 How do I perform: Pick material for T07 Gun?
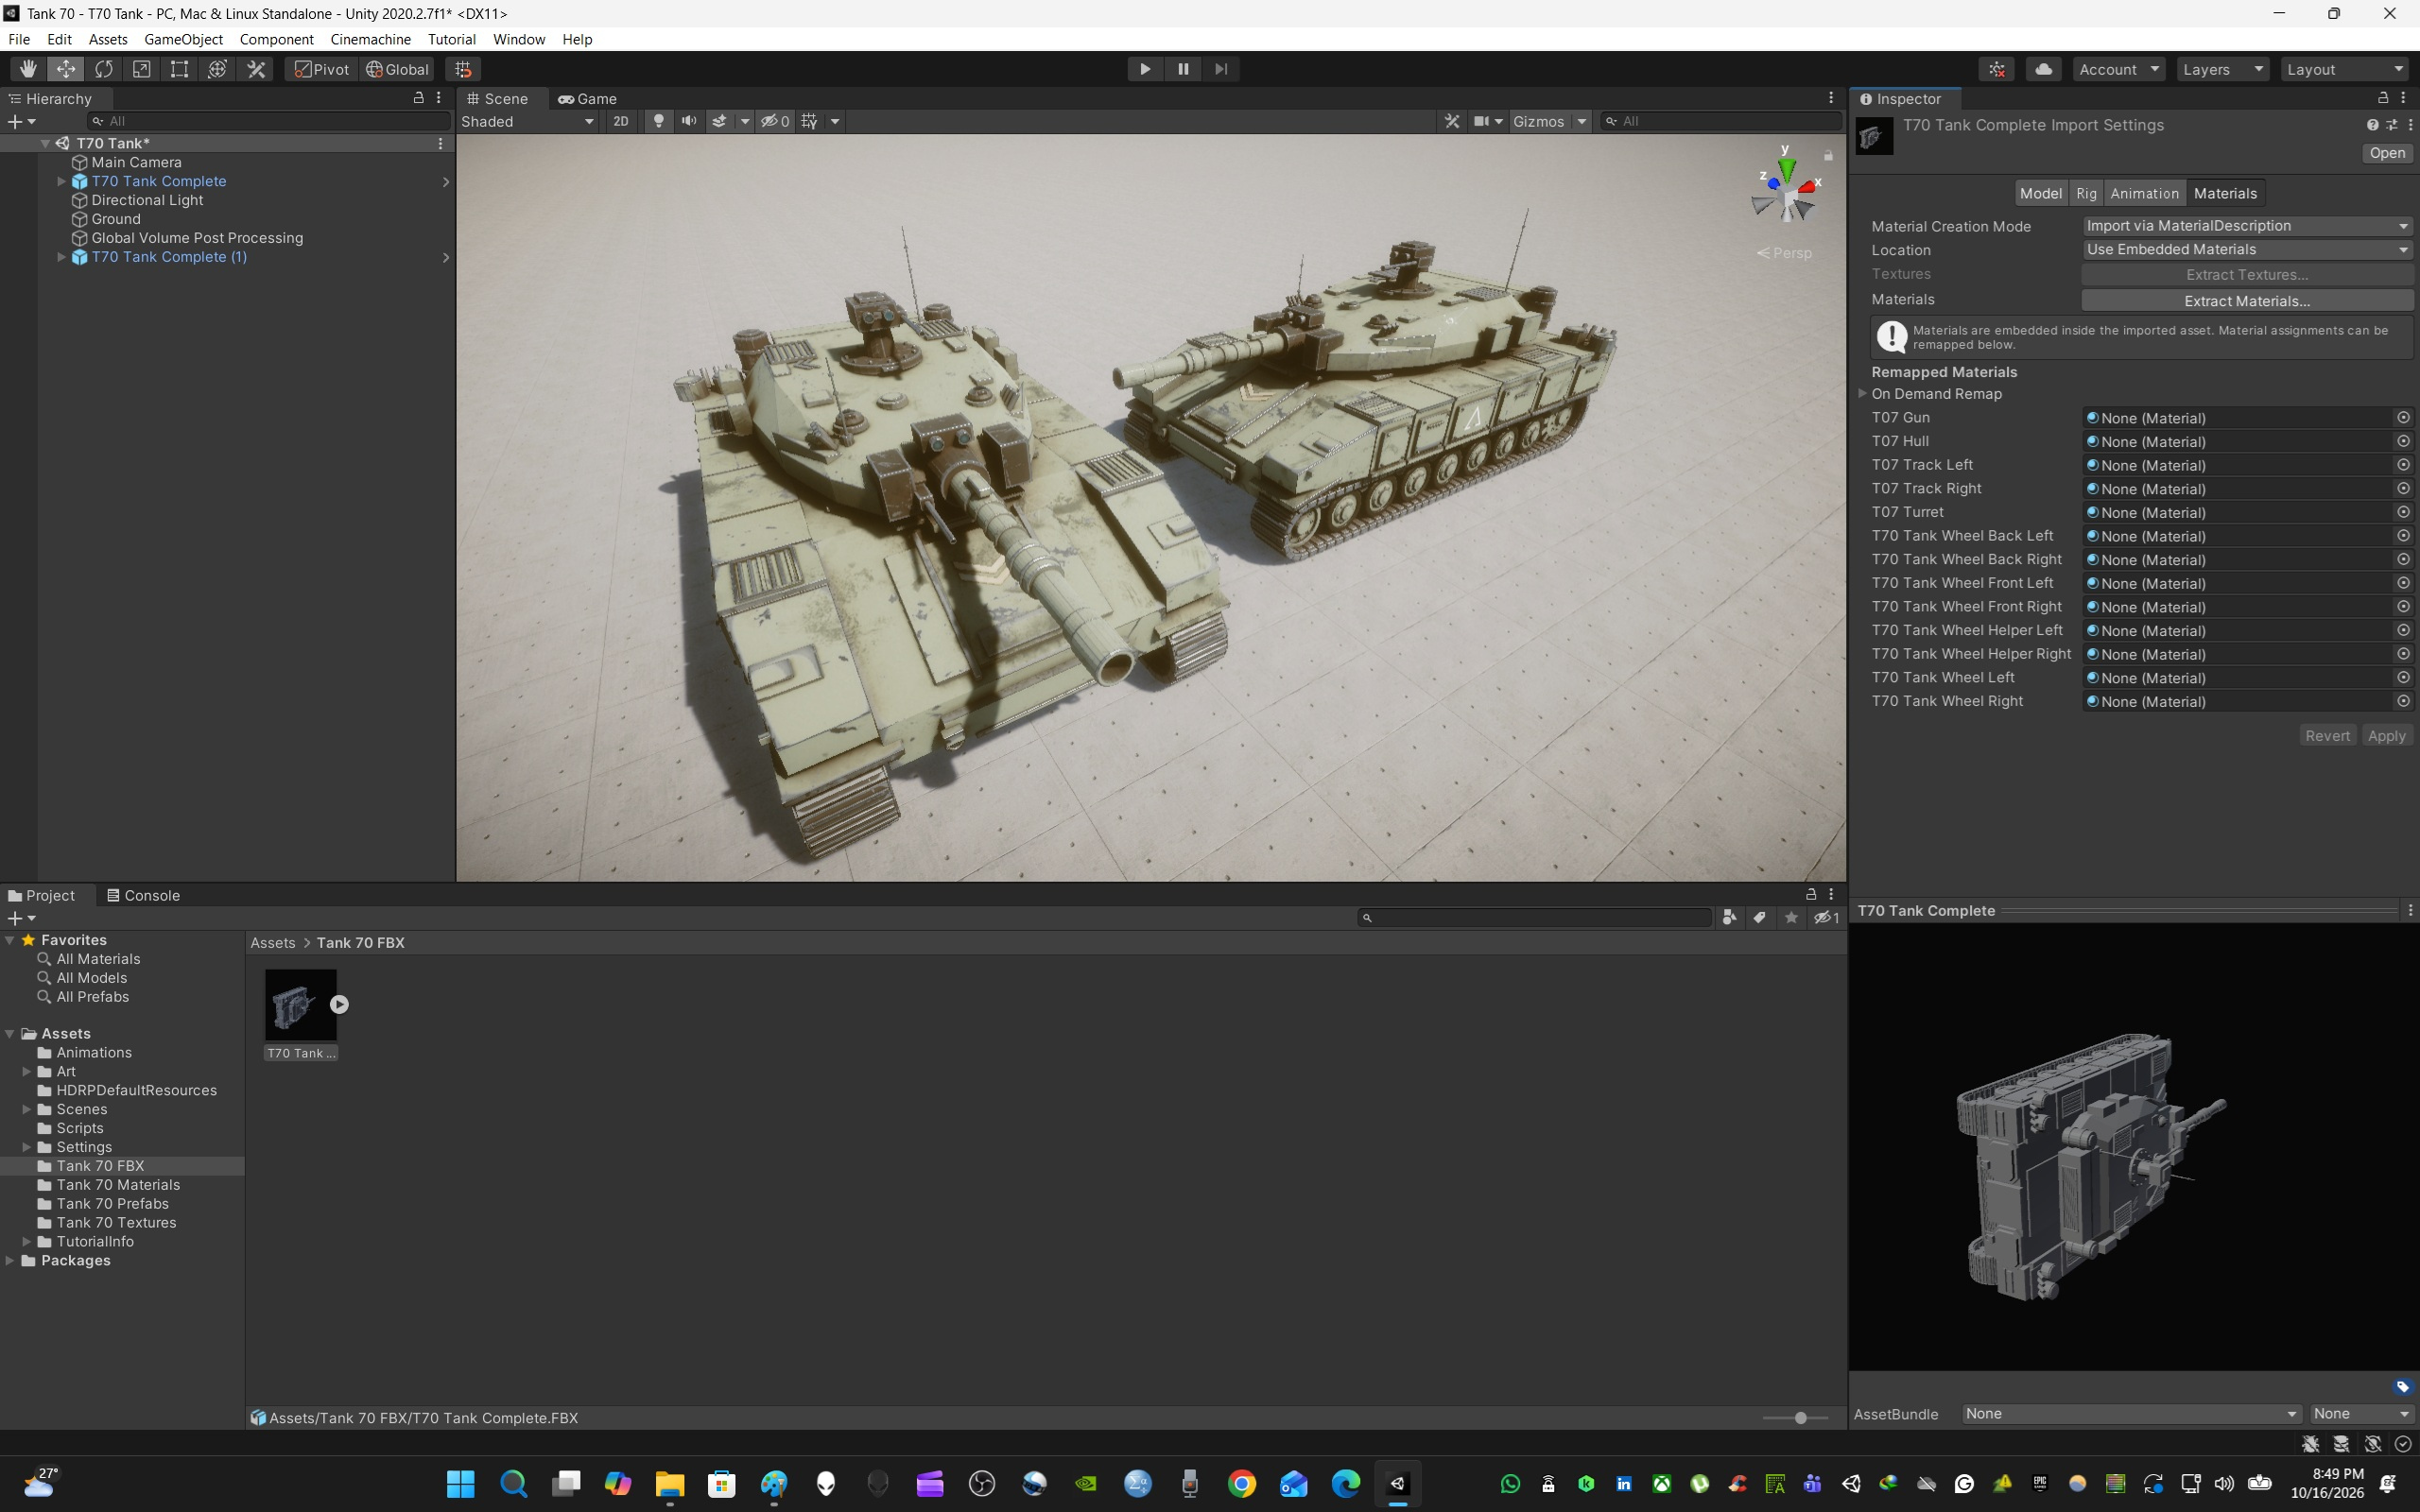coord(2403,417)
